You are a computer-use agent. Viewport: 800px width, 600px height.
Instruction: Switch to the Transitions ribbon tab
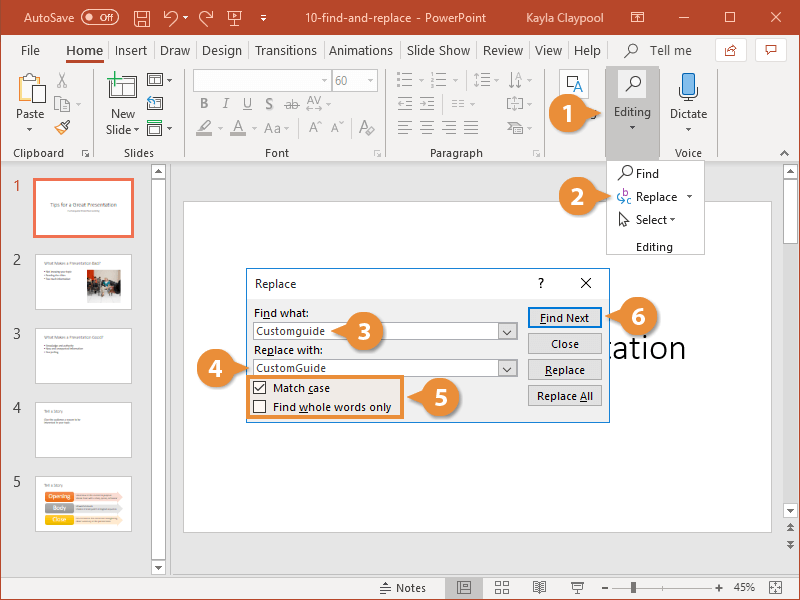point(286,50)
